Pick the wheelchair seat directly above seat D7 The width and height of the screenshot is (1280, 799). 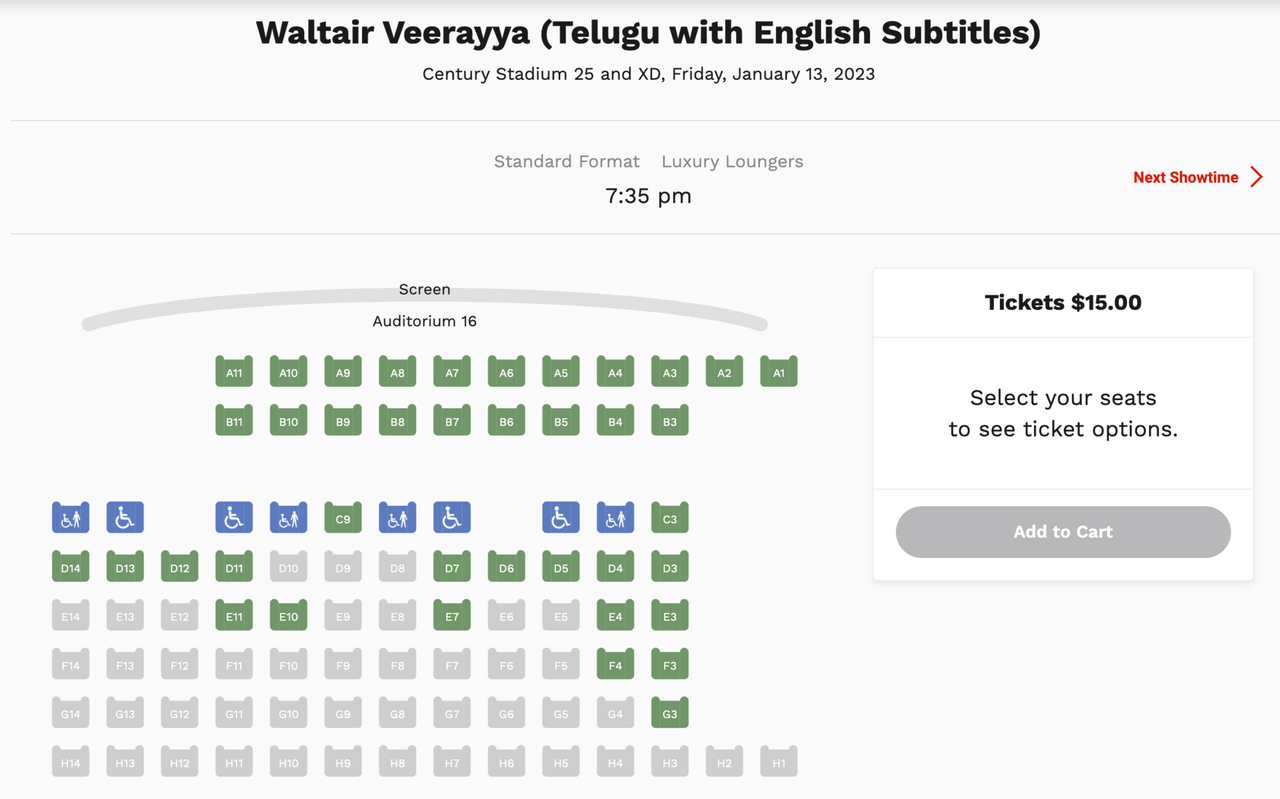(452, 518)
